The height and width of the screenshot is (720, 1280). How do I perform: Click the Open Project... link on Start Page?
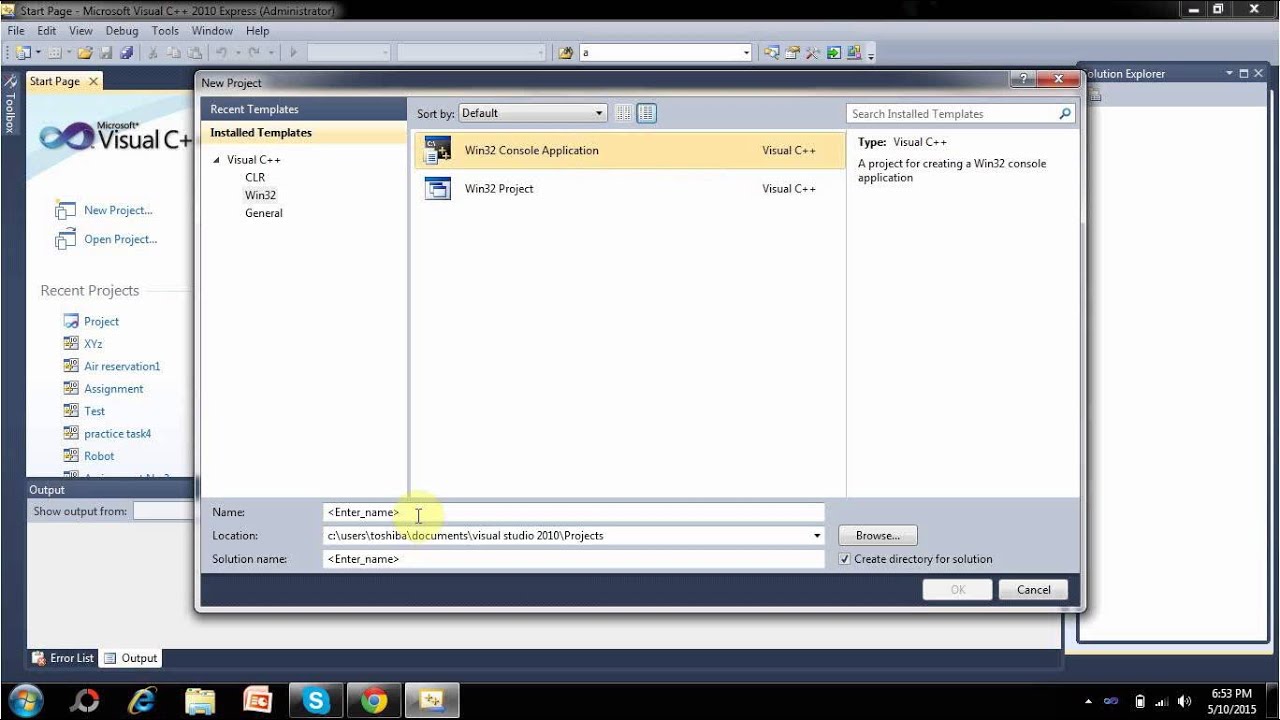point(120,239)
